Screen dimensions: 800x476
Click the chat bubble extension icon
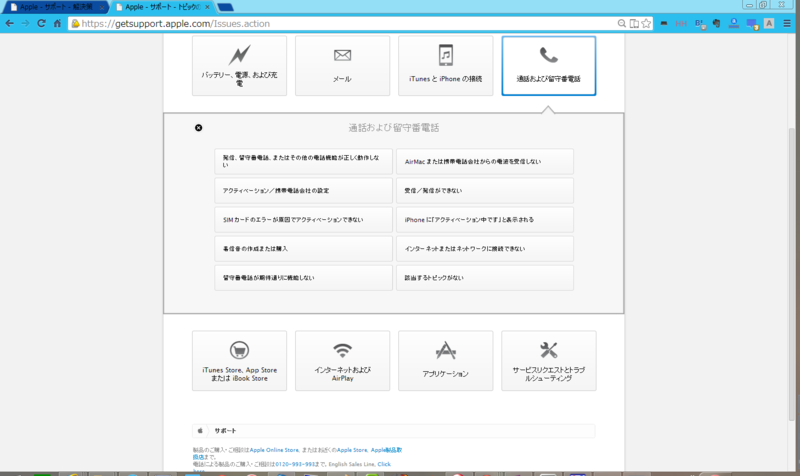tap(752, 24)
